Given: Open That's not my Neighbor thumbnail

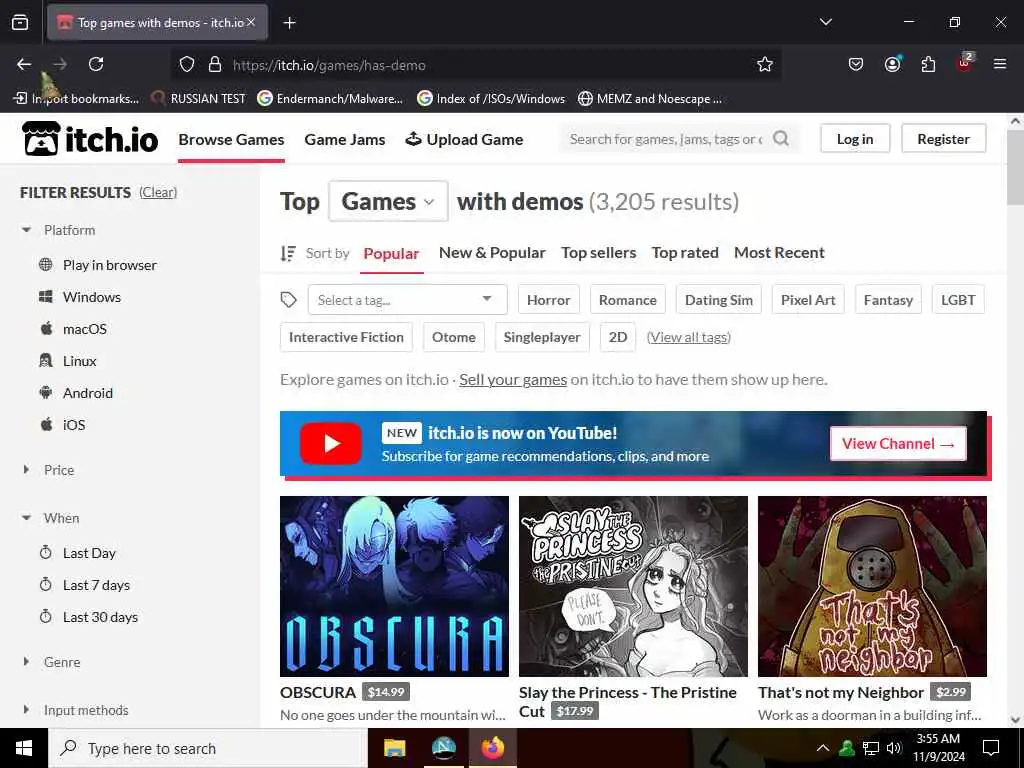Looking at the screenshot, I should (x=872, y=586).
